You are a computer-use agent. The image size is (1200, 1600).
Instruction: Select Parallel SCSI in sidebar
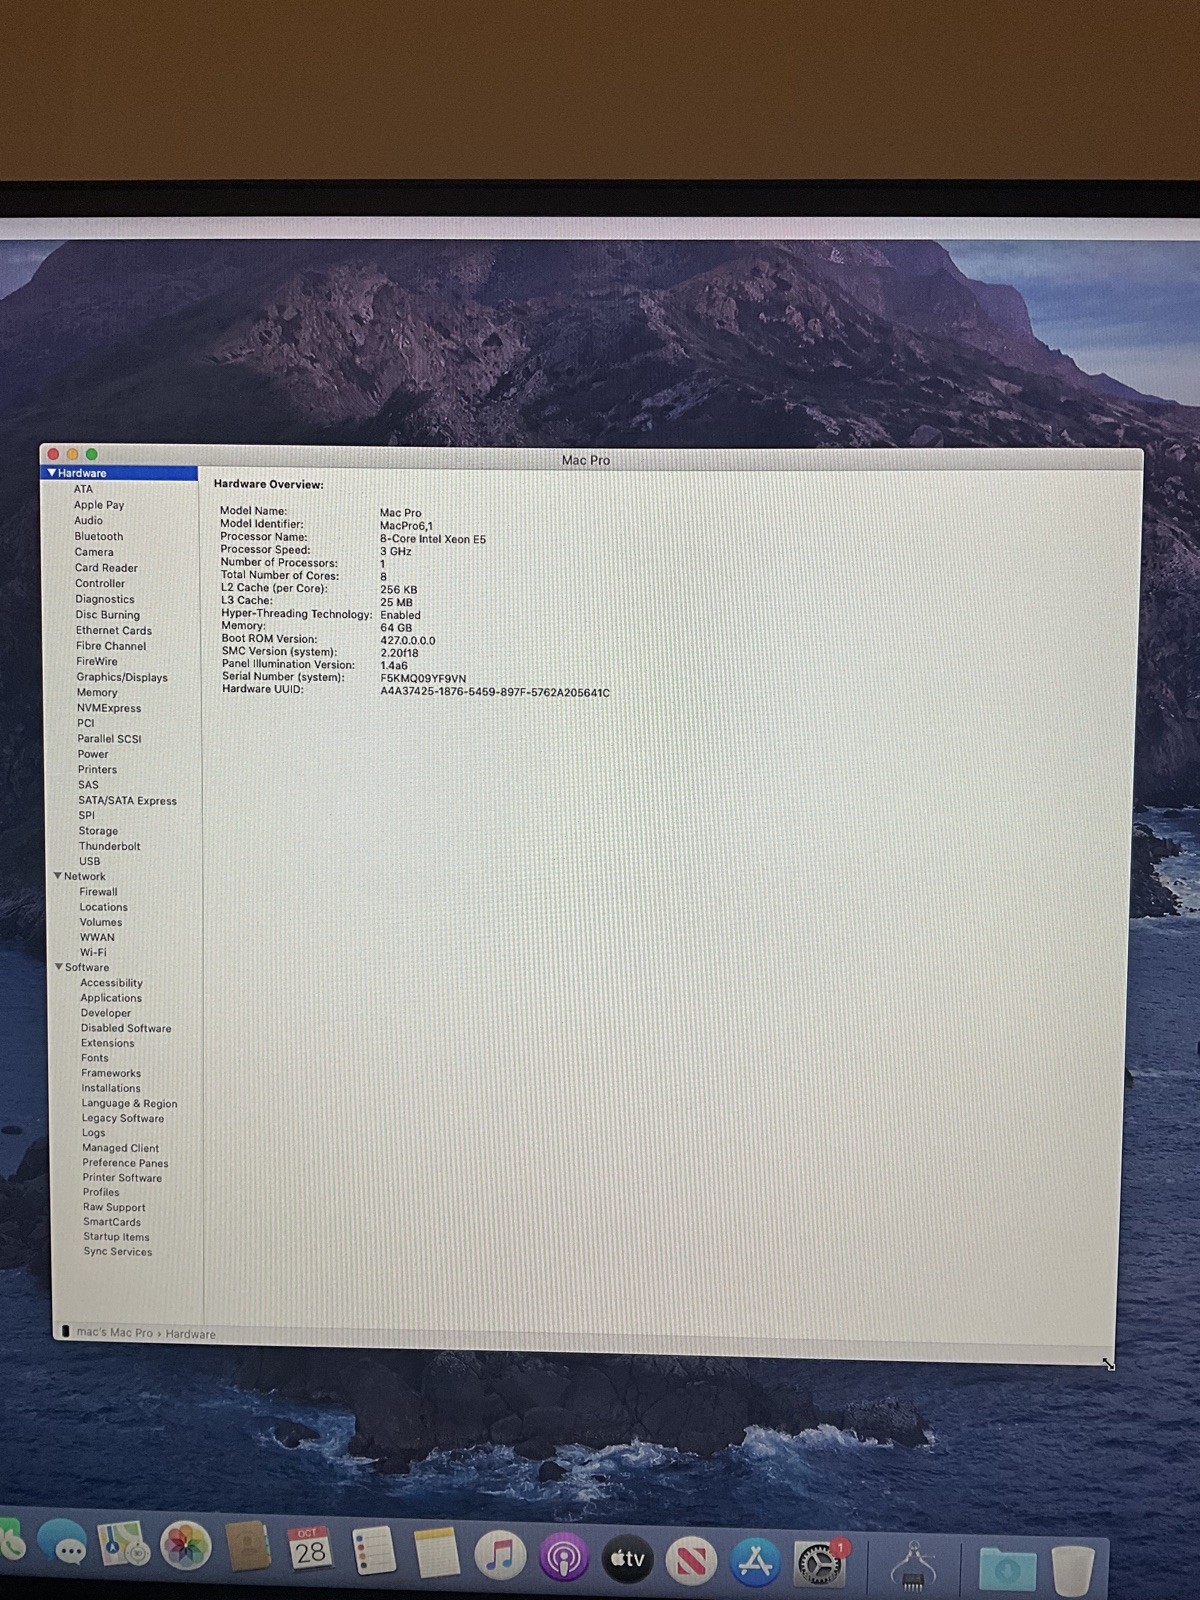click(109, 738)
